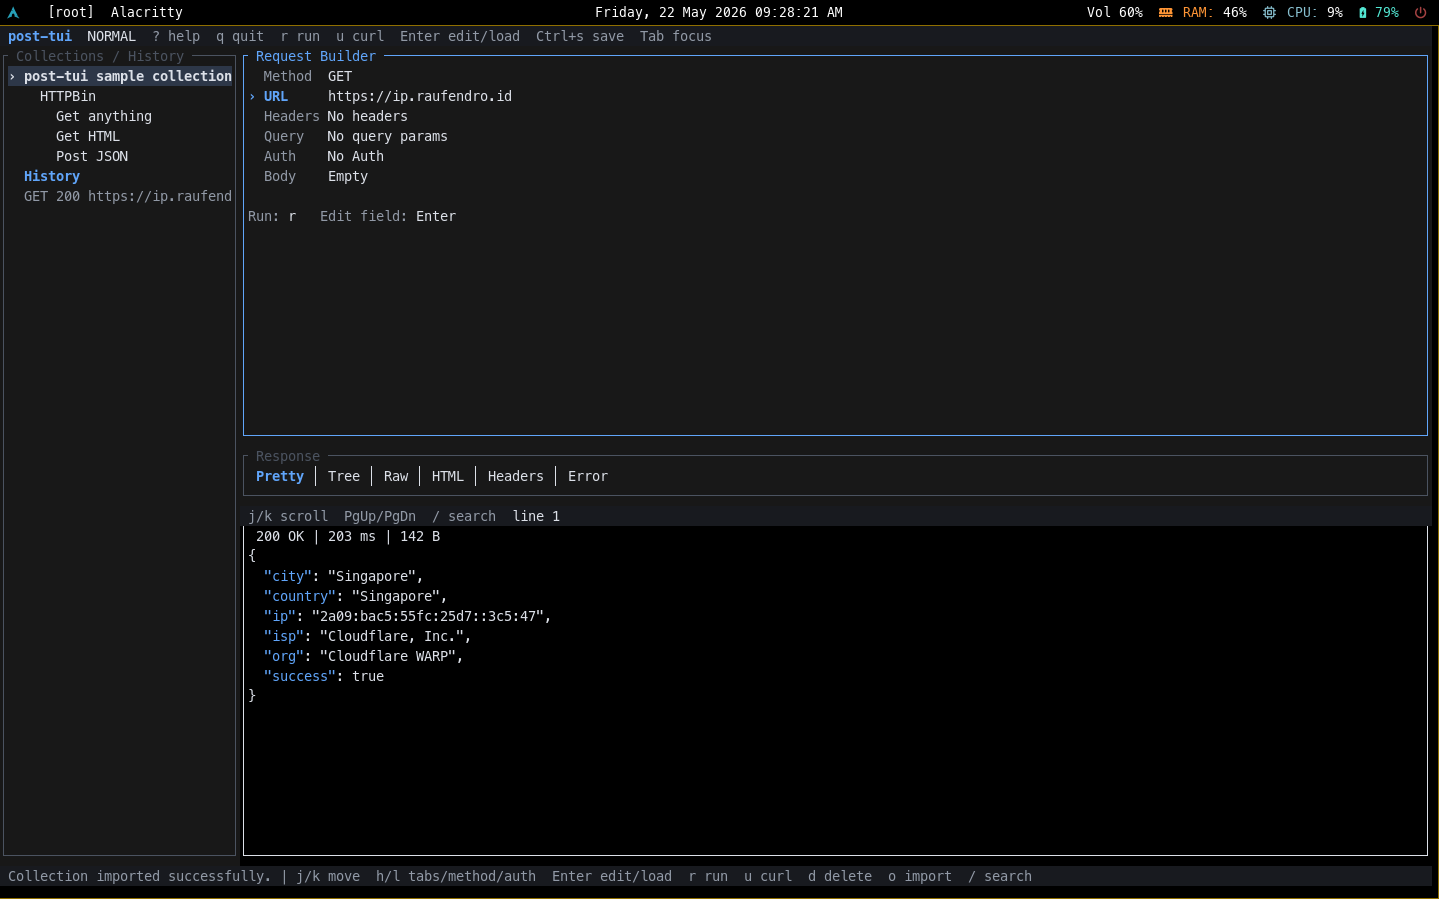Image resolution: width=1439 pixels, height=899 pixels.
Task: Switch to the Error response tab
Action: (588, 477)
